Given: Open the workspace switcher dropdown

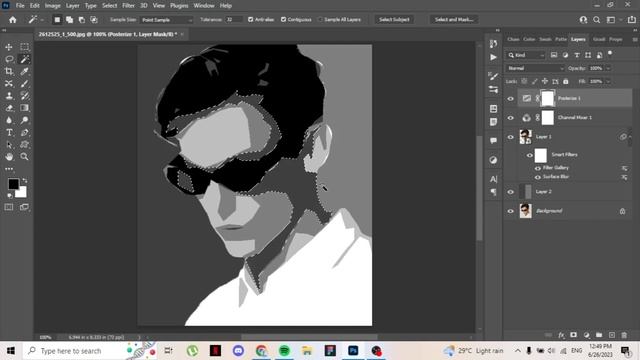Looking at the screenshot, I should [613, 20].
